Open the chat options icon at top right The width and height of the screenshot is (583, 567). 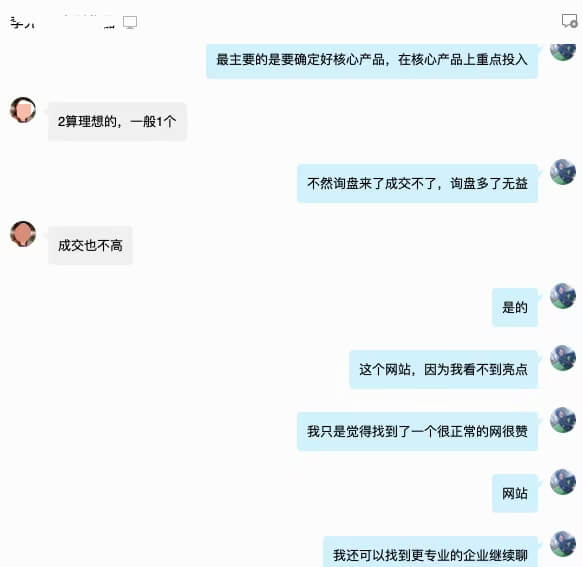tap(569, 21)
